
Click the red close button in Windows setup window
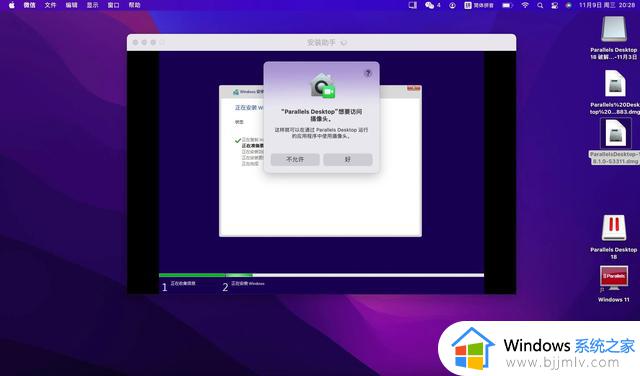tap(413, 88)
